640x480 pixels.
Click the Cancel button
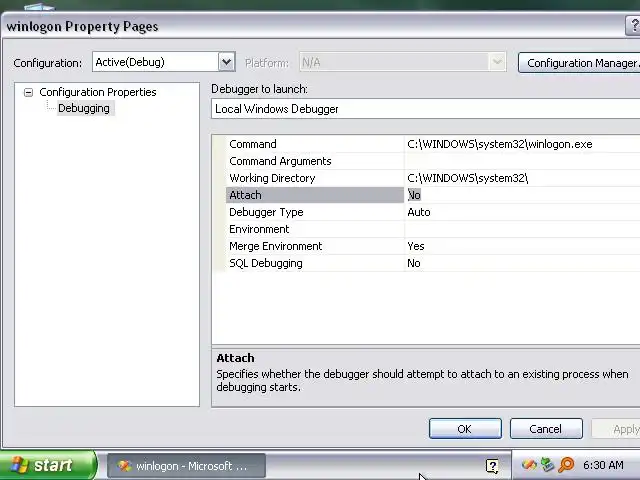pos(546,429)
